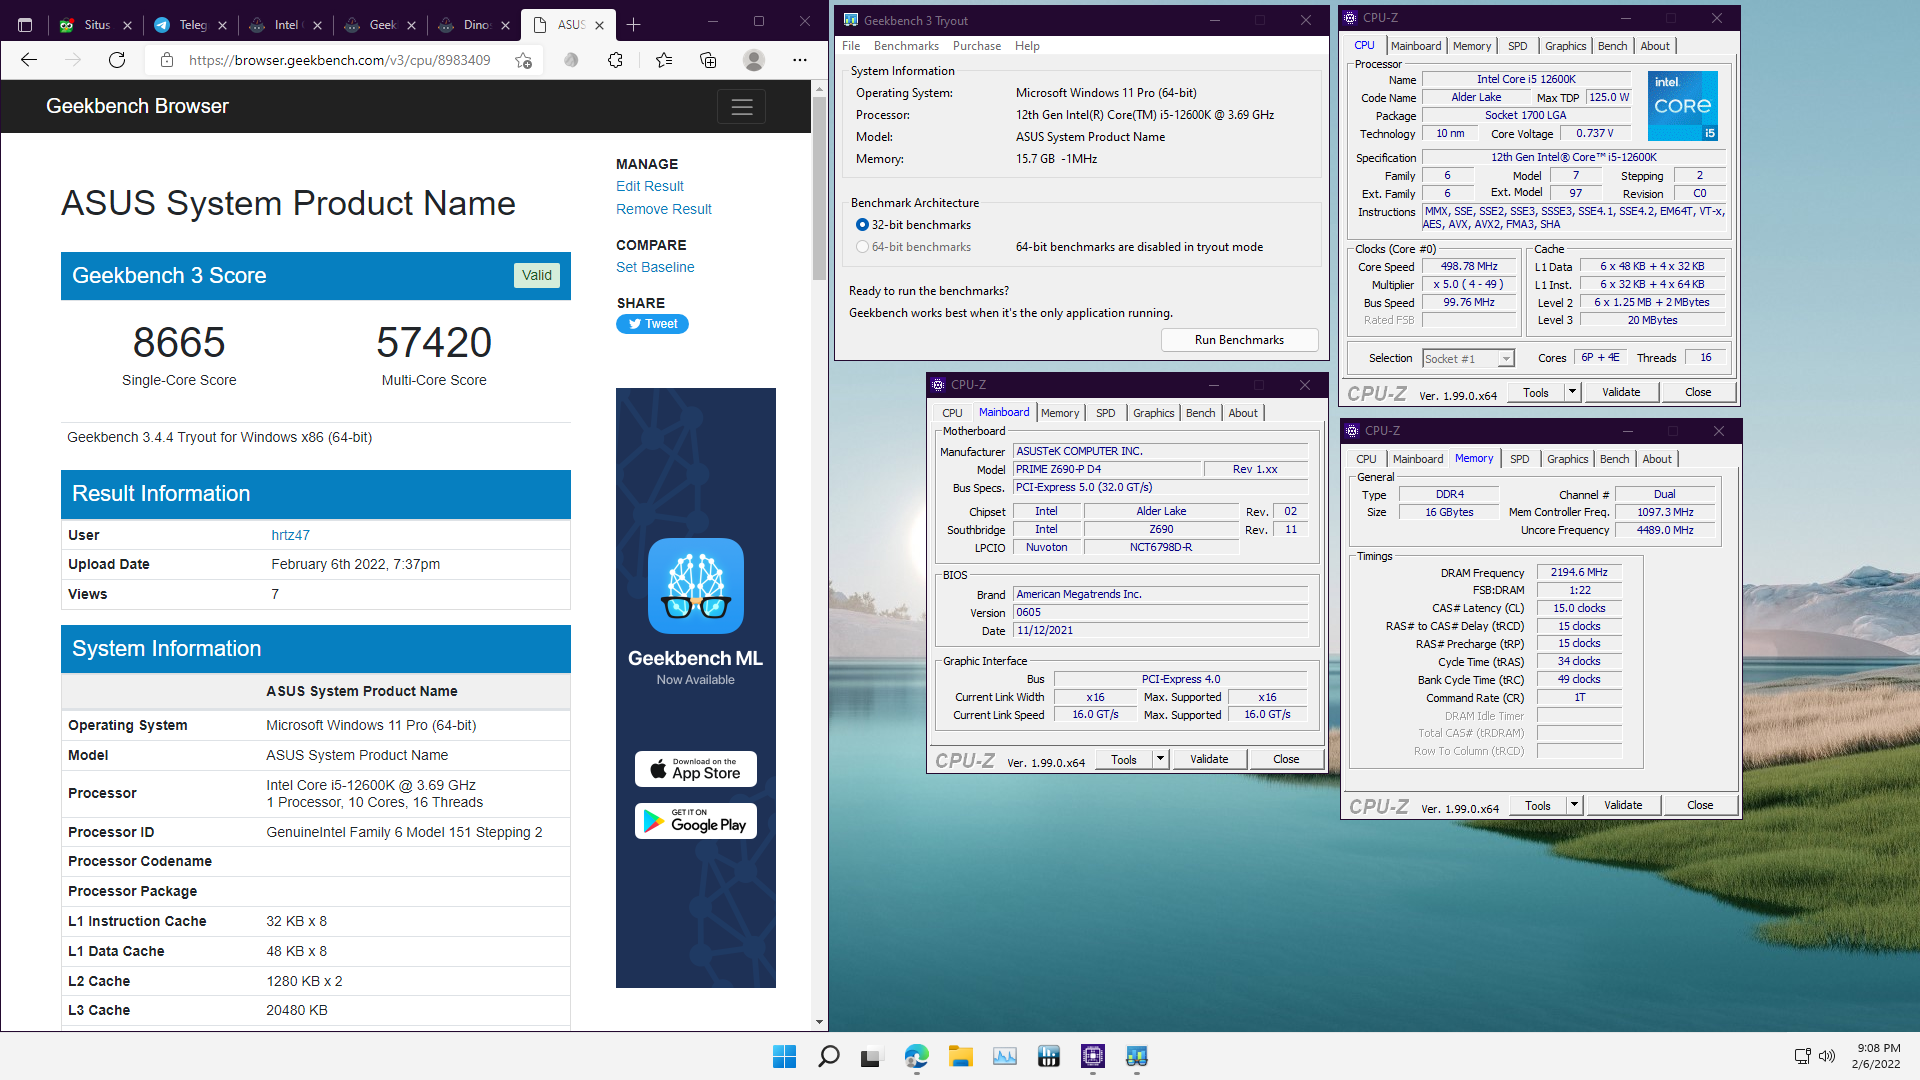Open Remove Result link

(x=664, y=209)
